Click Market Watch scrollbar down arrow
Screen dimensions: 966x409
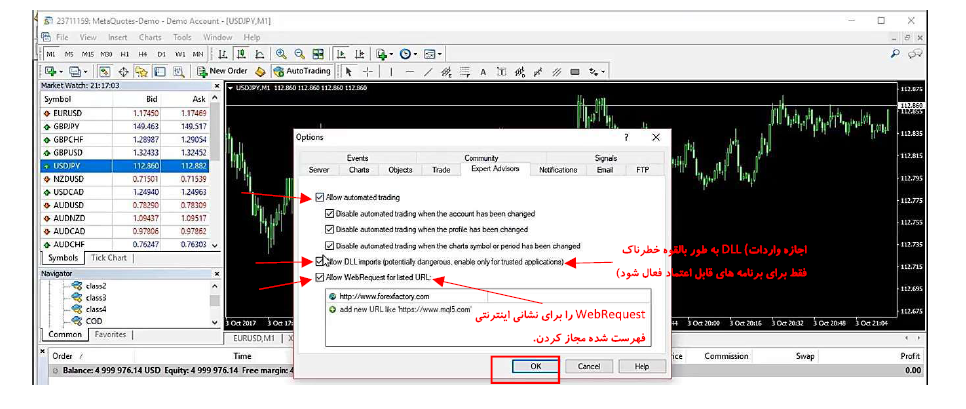214,245
